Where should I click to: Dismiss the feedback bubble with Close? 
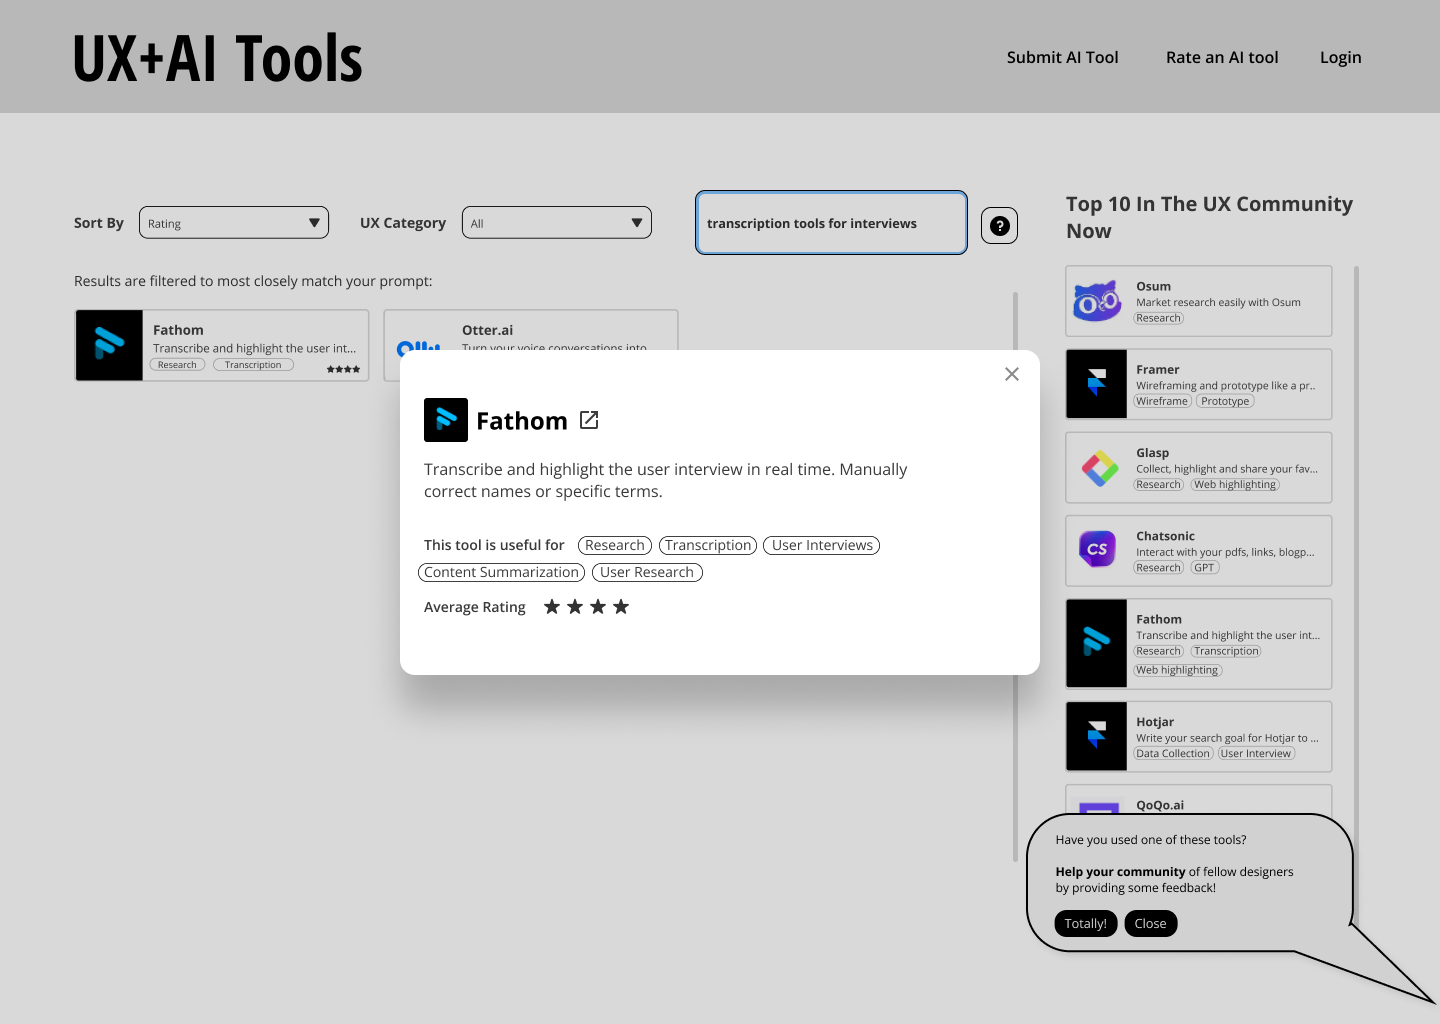pyautogui.click(x=1150, y=923)
